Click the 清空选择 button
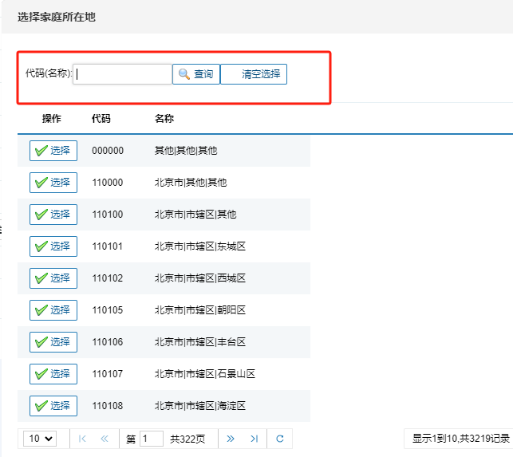The width and height of the screenshot is (513, 458). pos(254,74)
